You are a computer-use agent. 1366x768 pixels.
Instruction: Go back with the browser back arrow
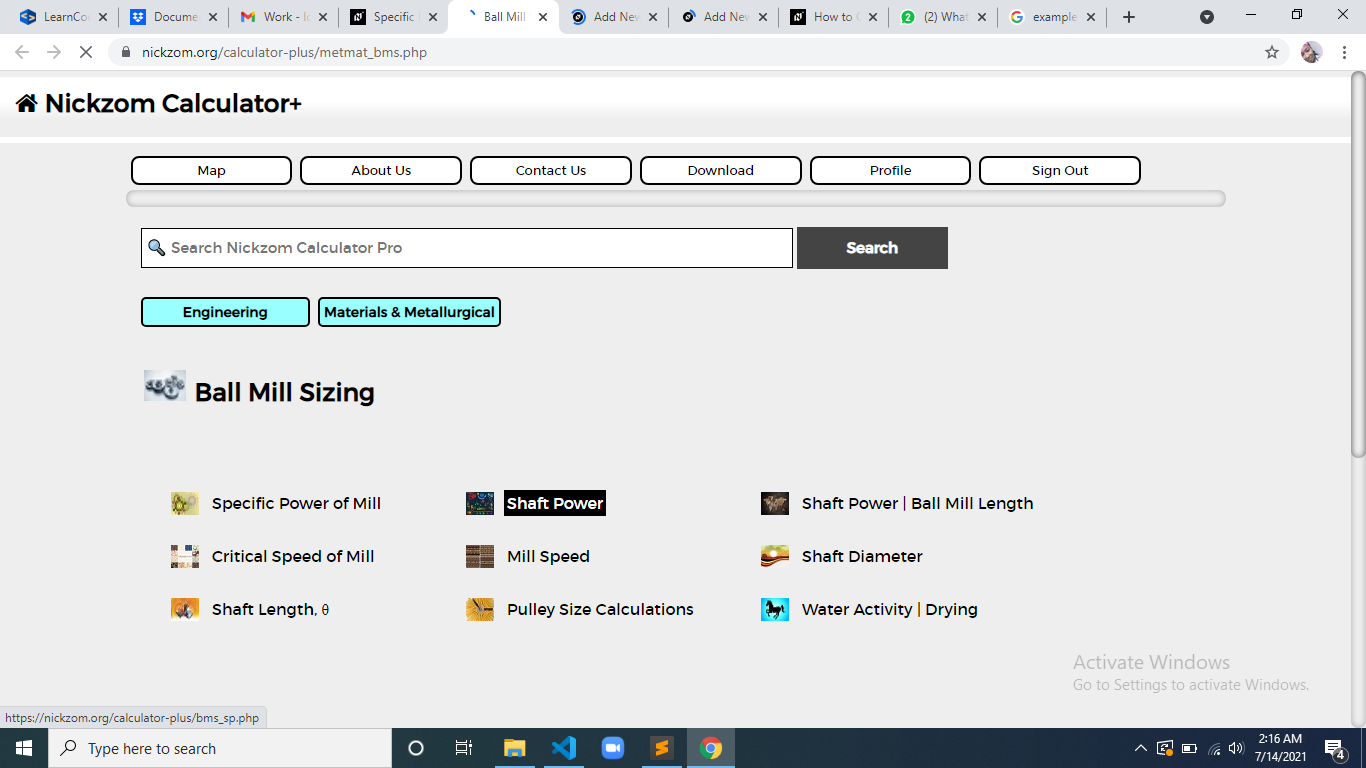click(x=22, y=52)
